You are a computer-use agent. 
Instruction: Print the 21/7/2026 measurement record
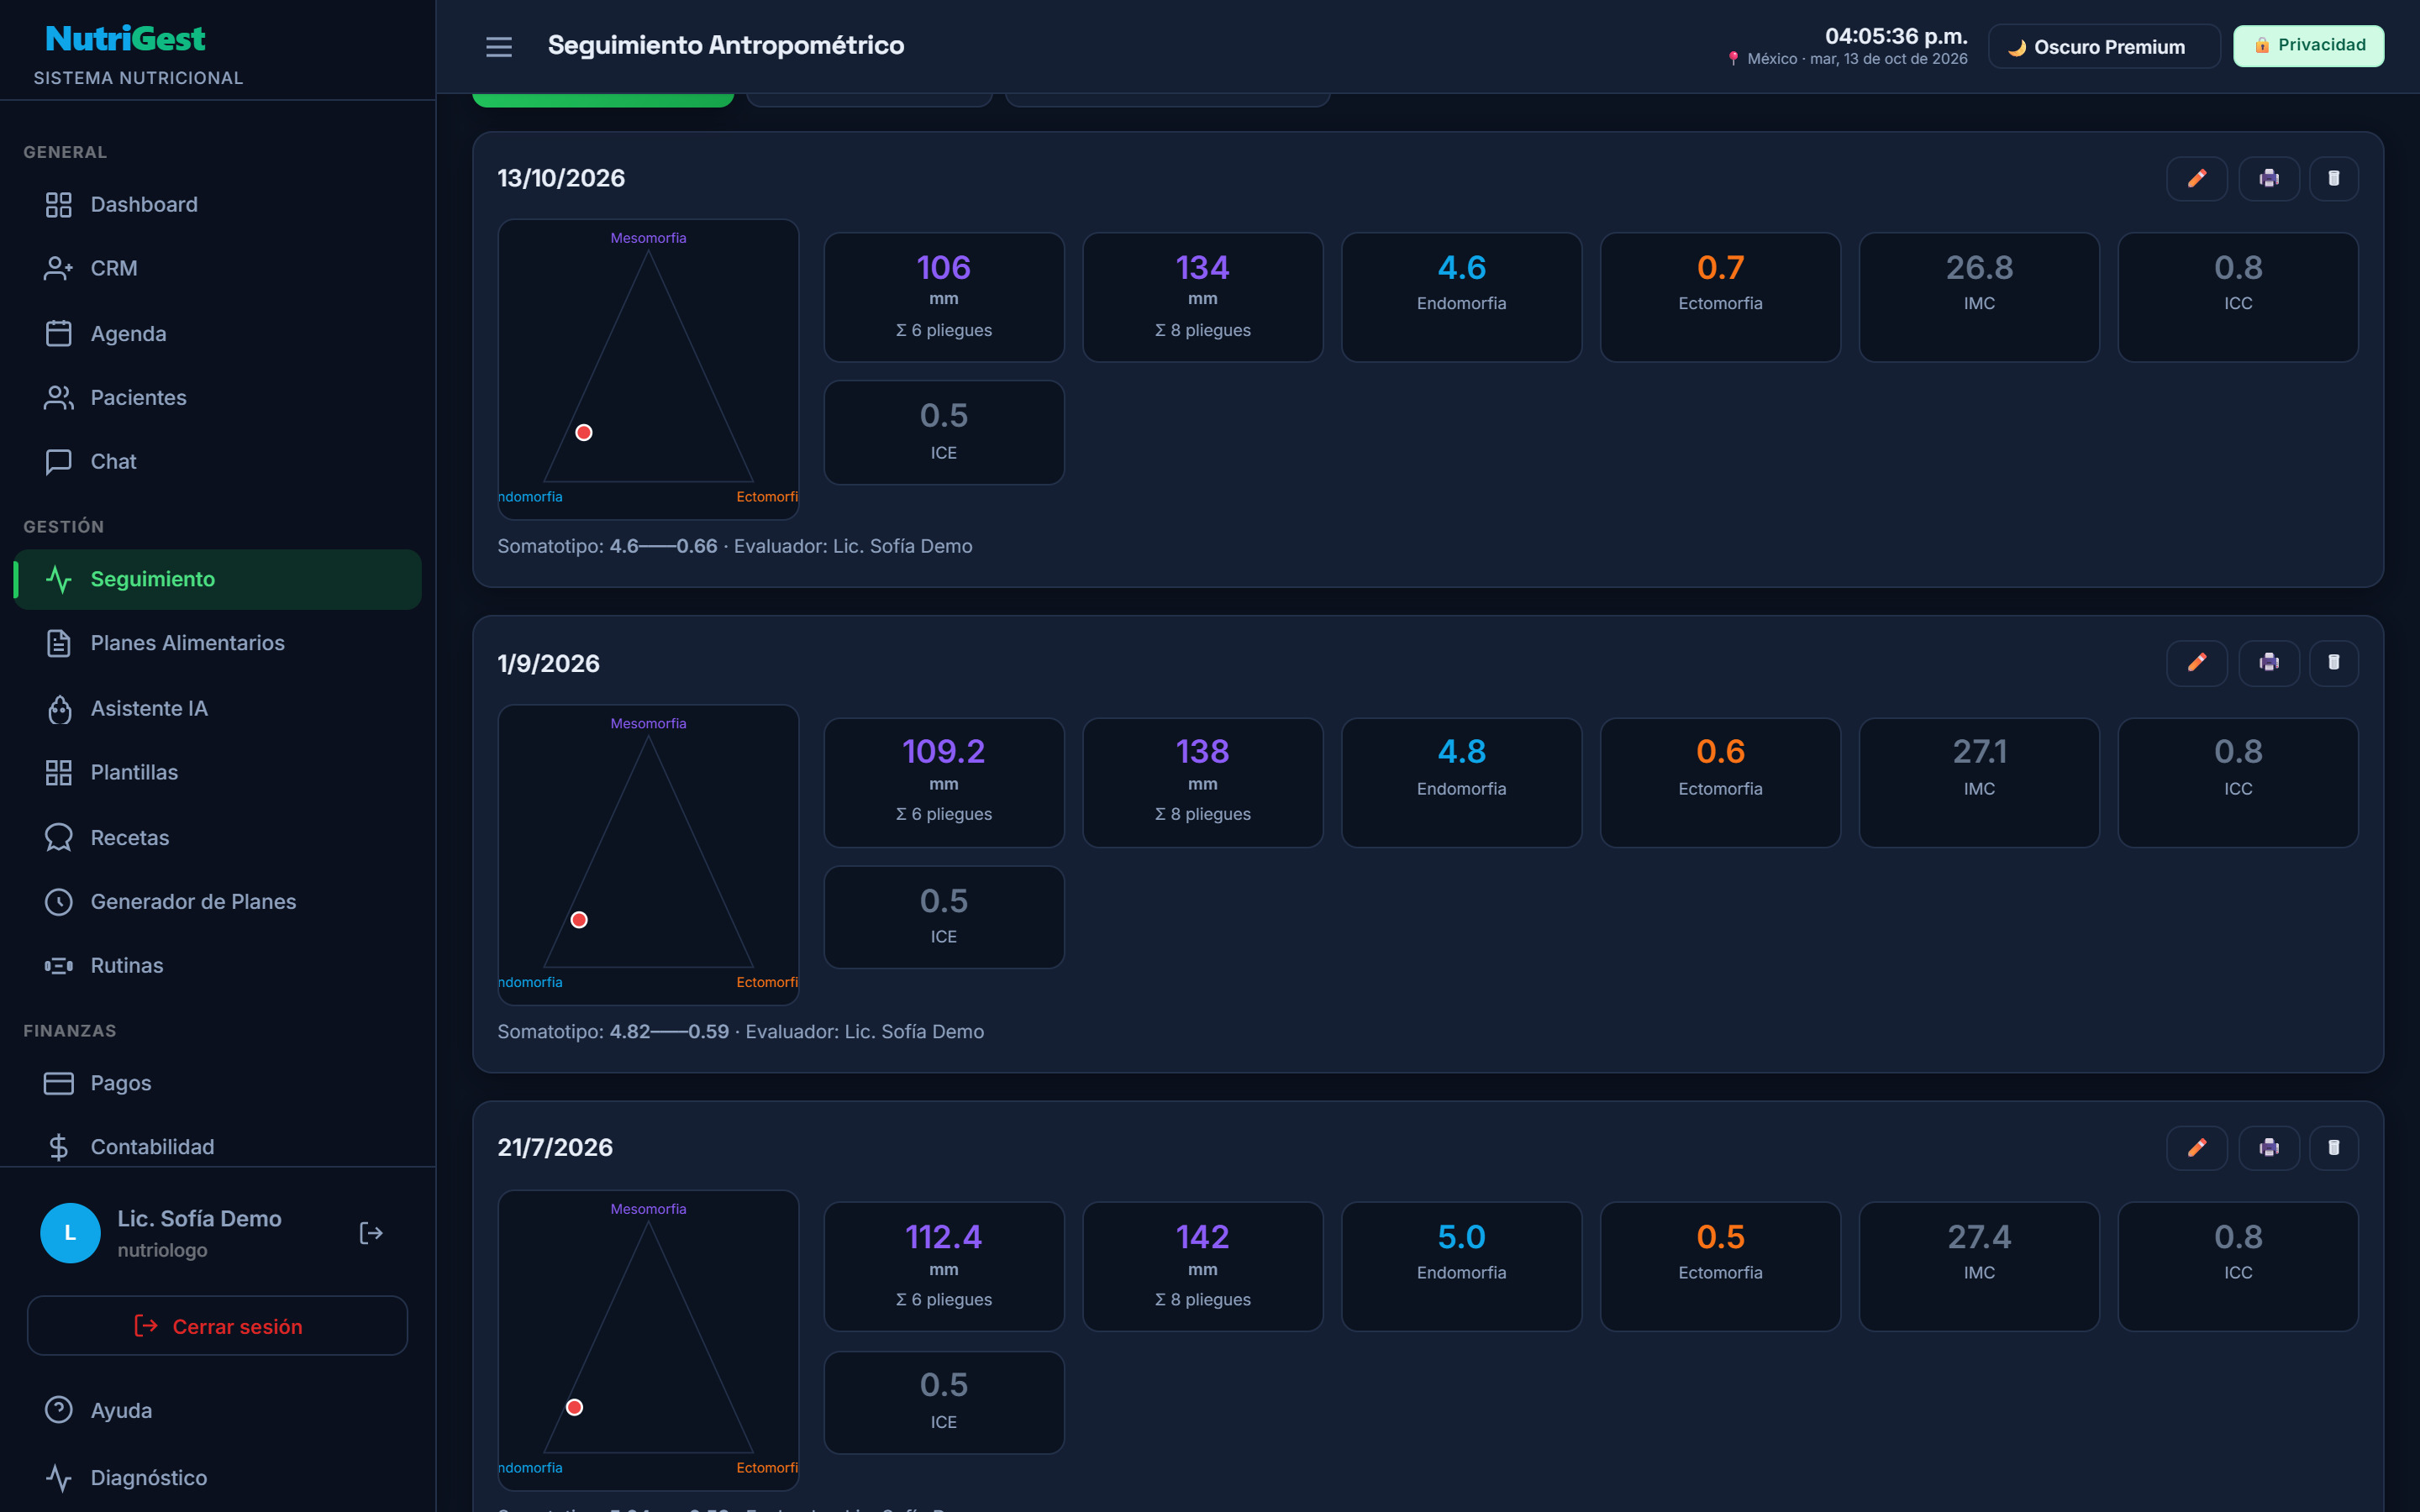(x=2268, y=1147)
